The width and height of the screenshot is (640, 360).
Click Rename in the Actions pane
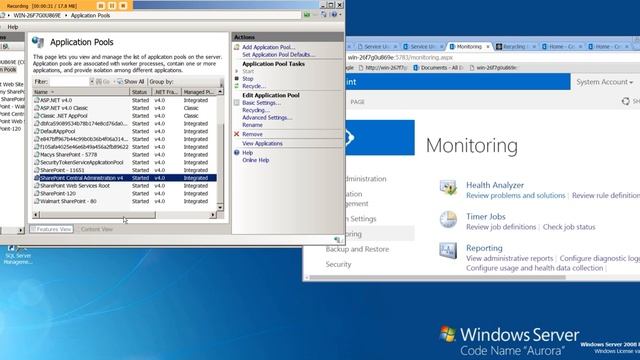point(252,125)
